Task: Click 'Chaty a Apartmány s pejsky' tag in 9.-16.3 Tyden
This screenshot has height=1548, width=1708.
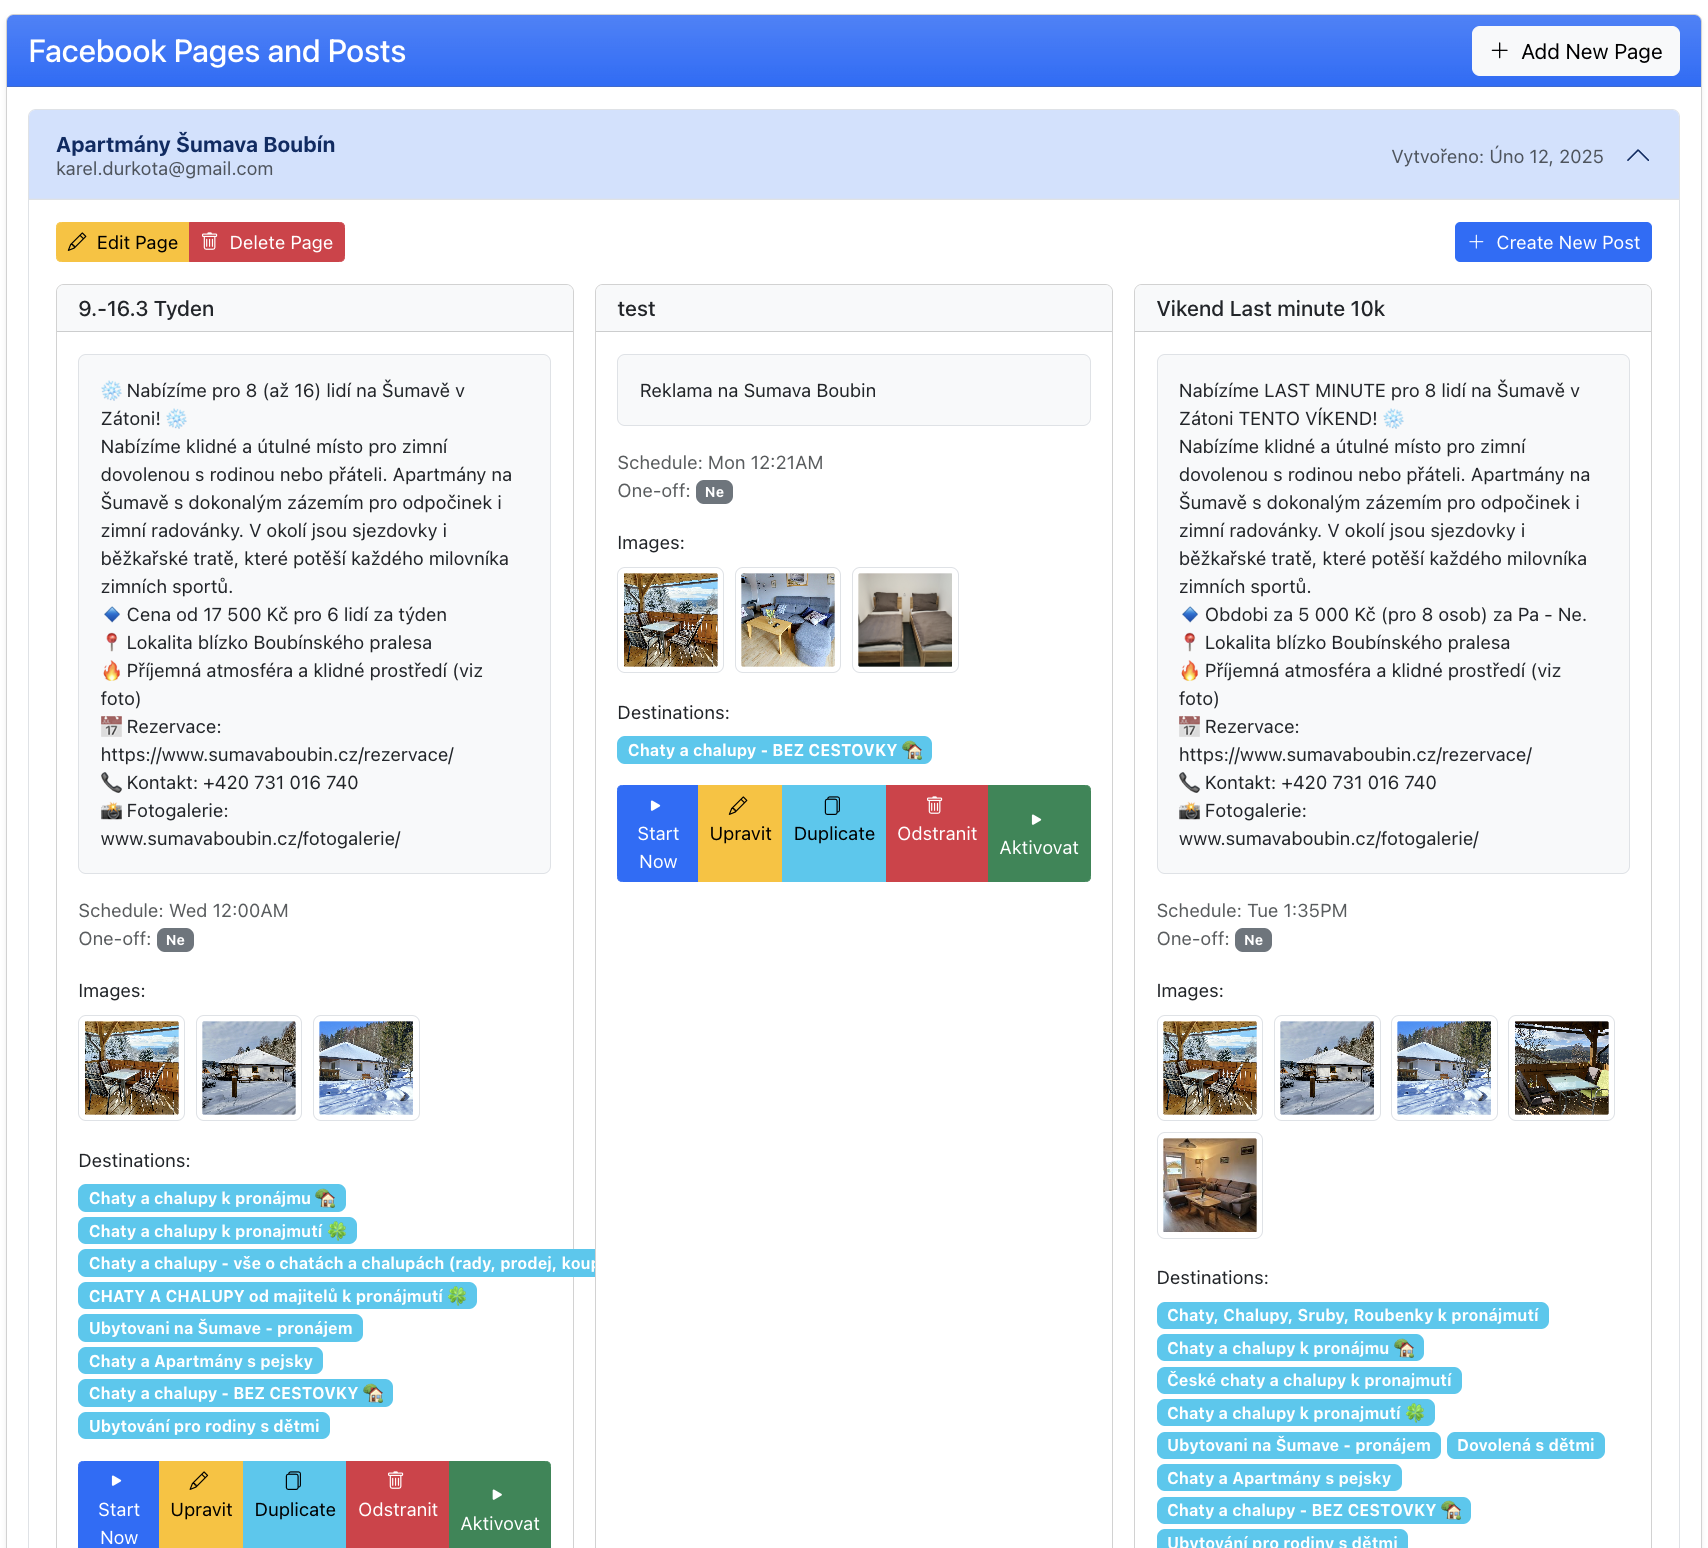Action: coord(200,1361)
